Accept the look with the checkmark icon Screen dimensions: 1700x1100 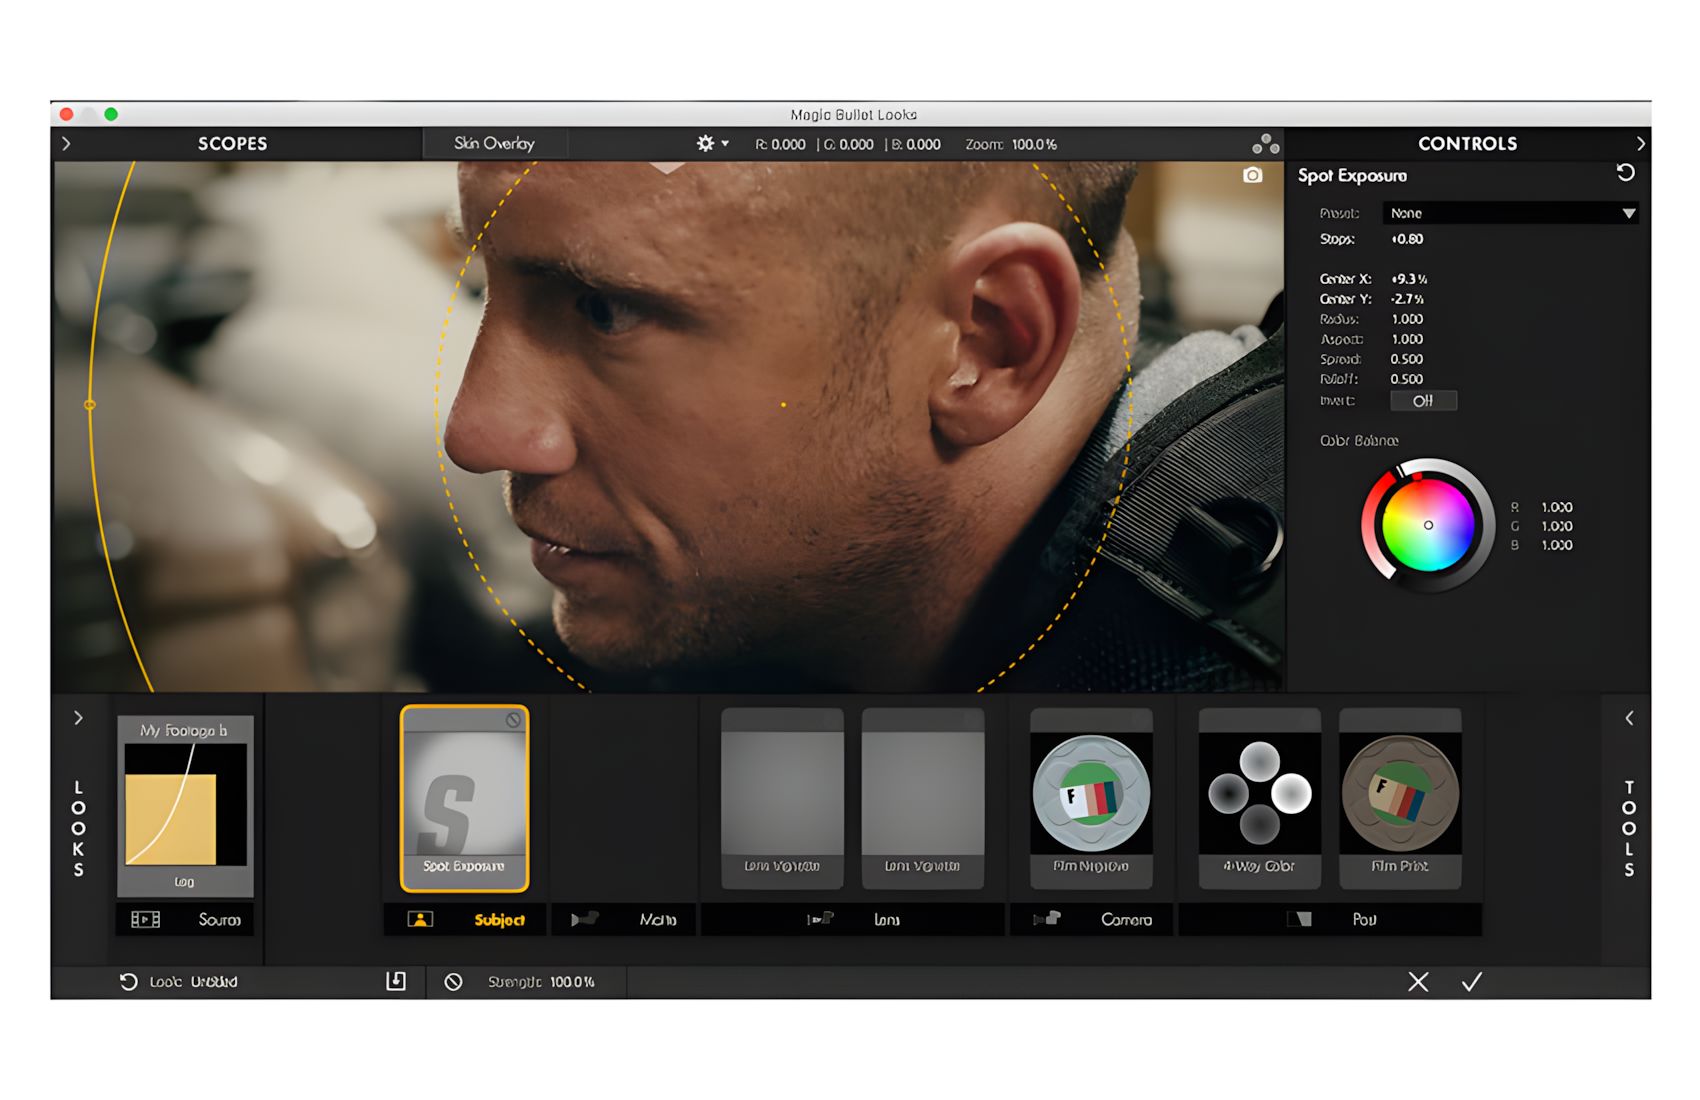pyautogui.click(x=1472, y=982)
